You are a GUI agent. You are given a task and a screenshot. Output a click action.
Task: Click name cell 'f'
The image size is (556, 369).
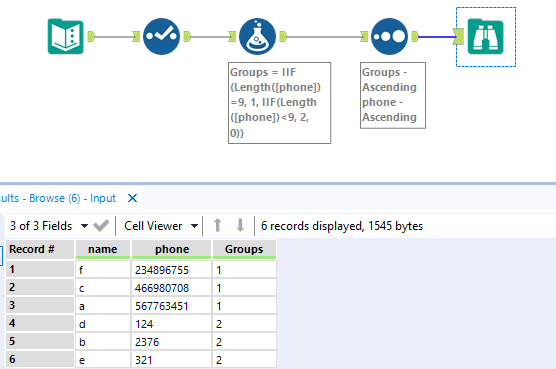pos(103,269)
